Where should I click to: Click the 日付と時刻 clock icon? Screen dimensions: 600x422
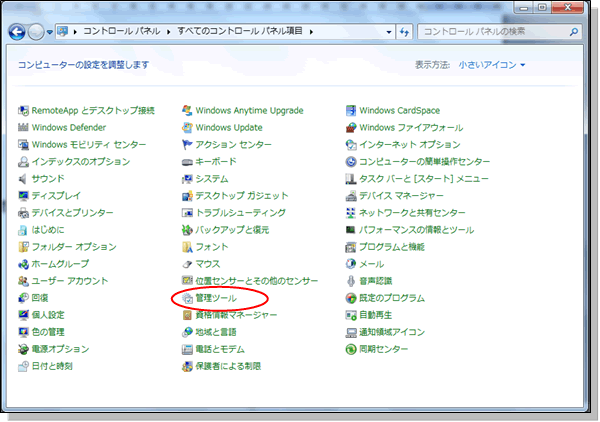point(23,366)
